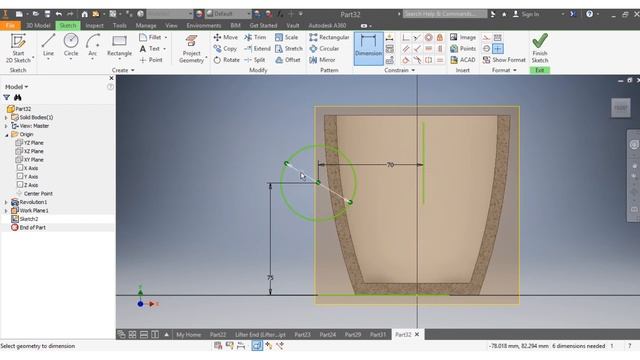The image size is (640, 360).
Task: Click the Home icon in quick access toolbar
Action: (x=84, y=14)
